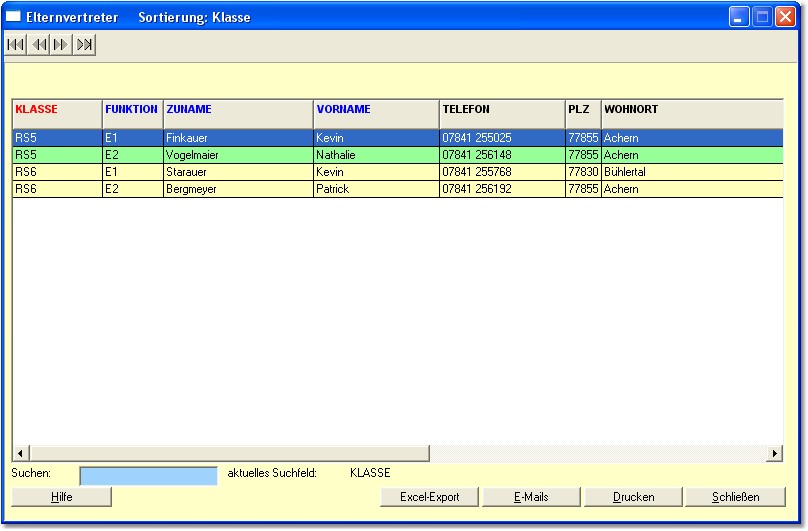Open the E-Mails button
Screen dimensions: 808x531
530,497
